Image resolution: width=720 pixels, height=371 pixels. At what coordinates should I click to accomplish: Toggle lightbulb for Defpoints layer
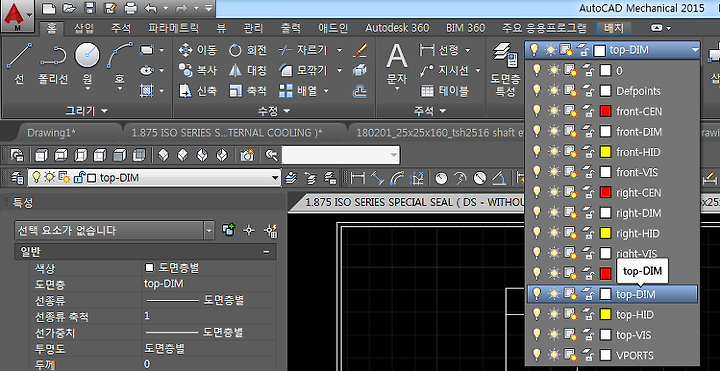click(535, 90)
